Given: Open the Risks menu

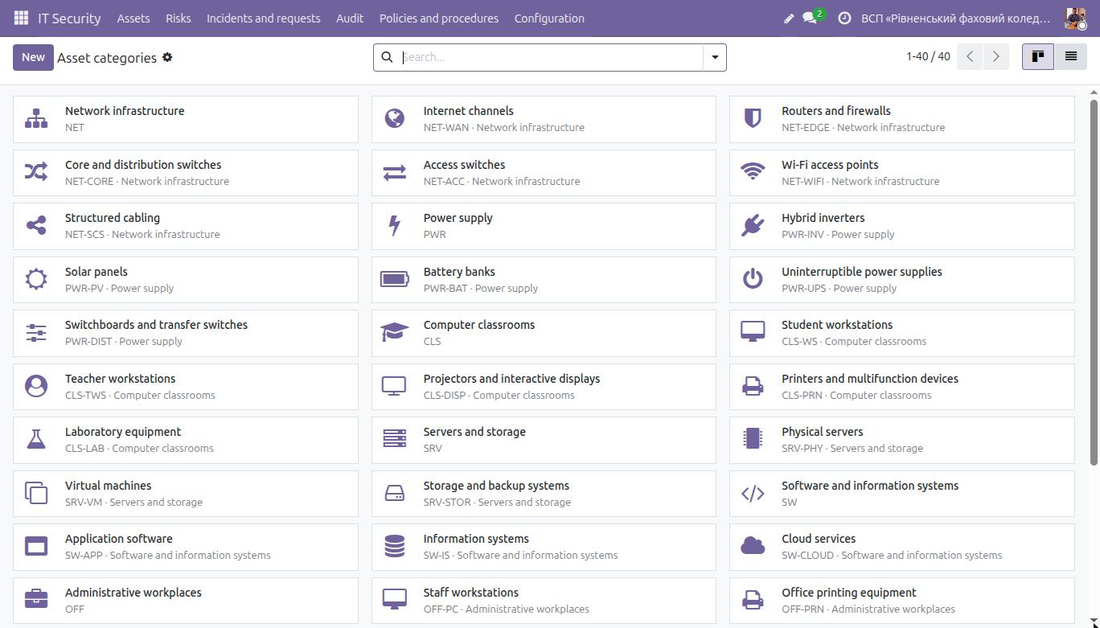Looking at the screenshot, I should coord(178,18).
